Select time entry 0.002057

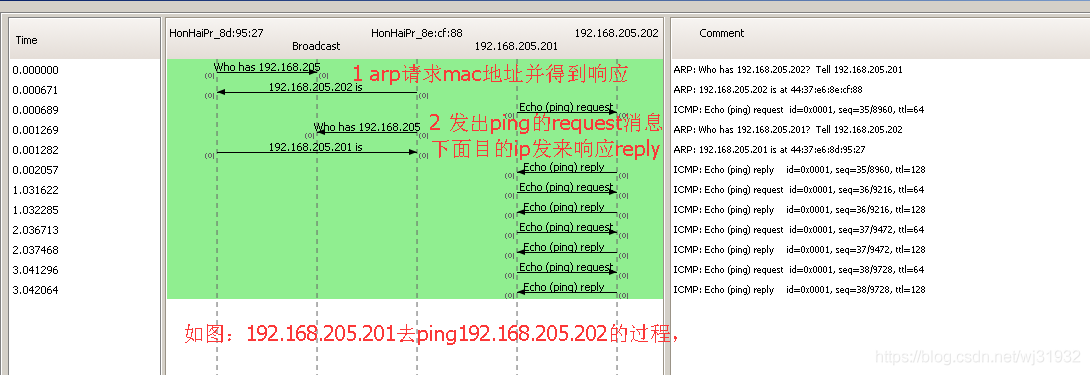[35, 170]
